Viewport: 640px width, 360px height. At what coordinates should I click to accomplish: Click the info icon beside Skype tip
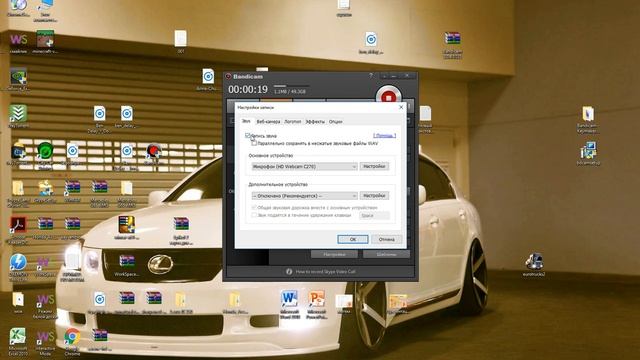(x=289, y=271)
